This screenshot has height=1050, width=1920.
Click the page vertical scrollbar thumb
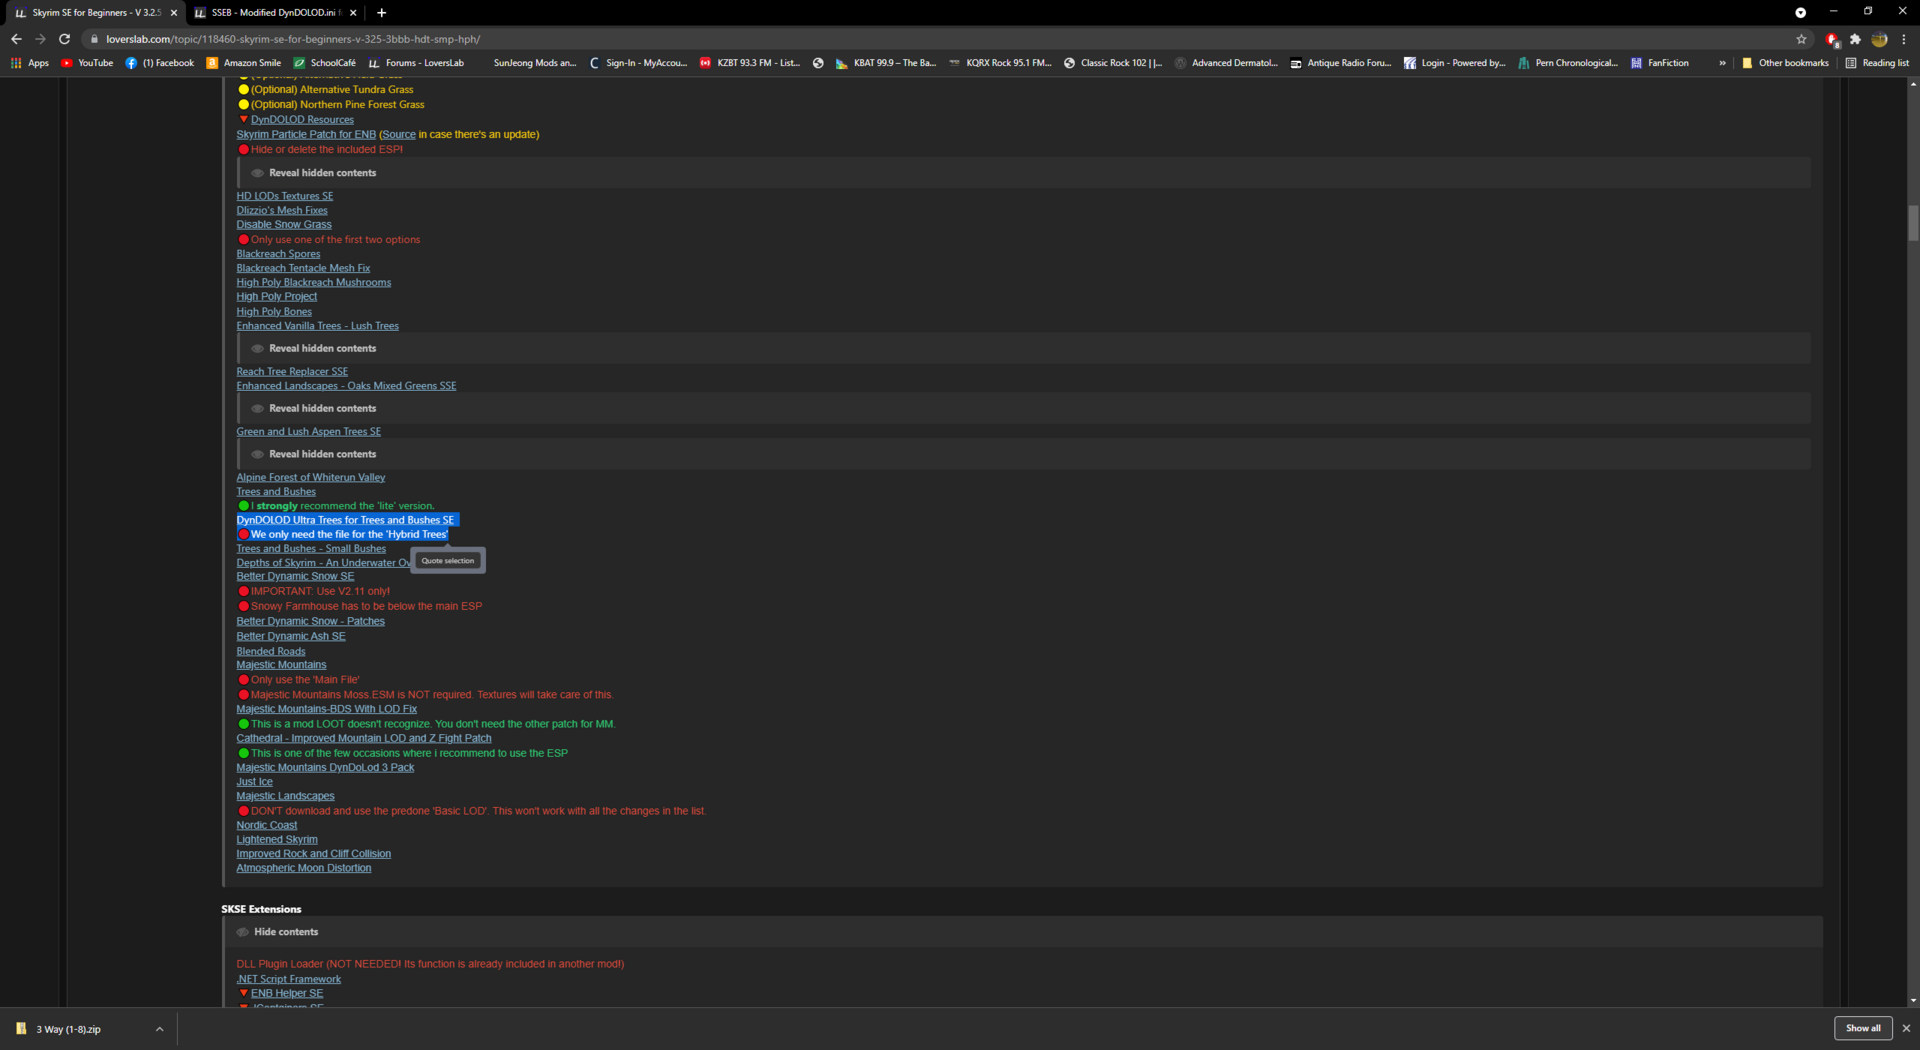[x=1913, y=223]
